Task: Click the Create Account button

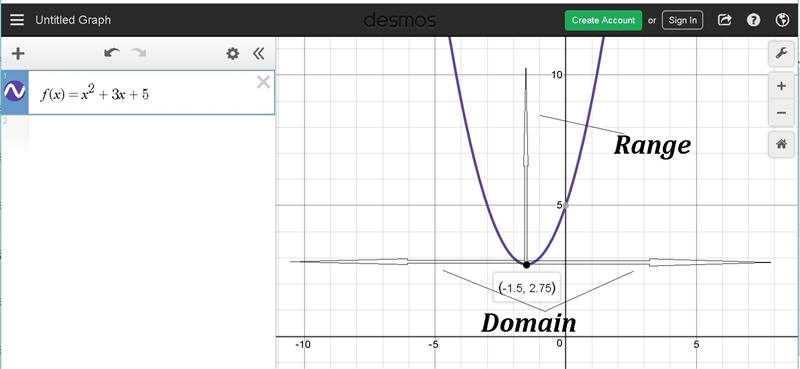Action: [x=603, y=20]
